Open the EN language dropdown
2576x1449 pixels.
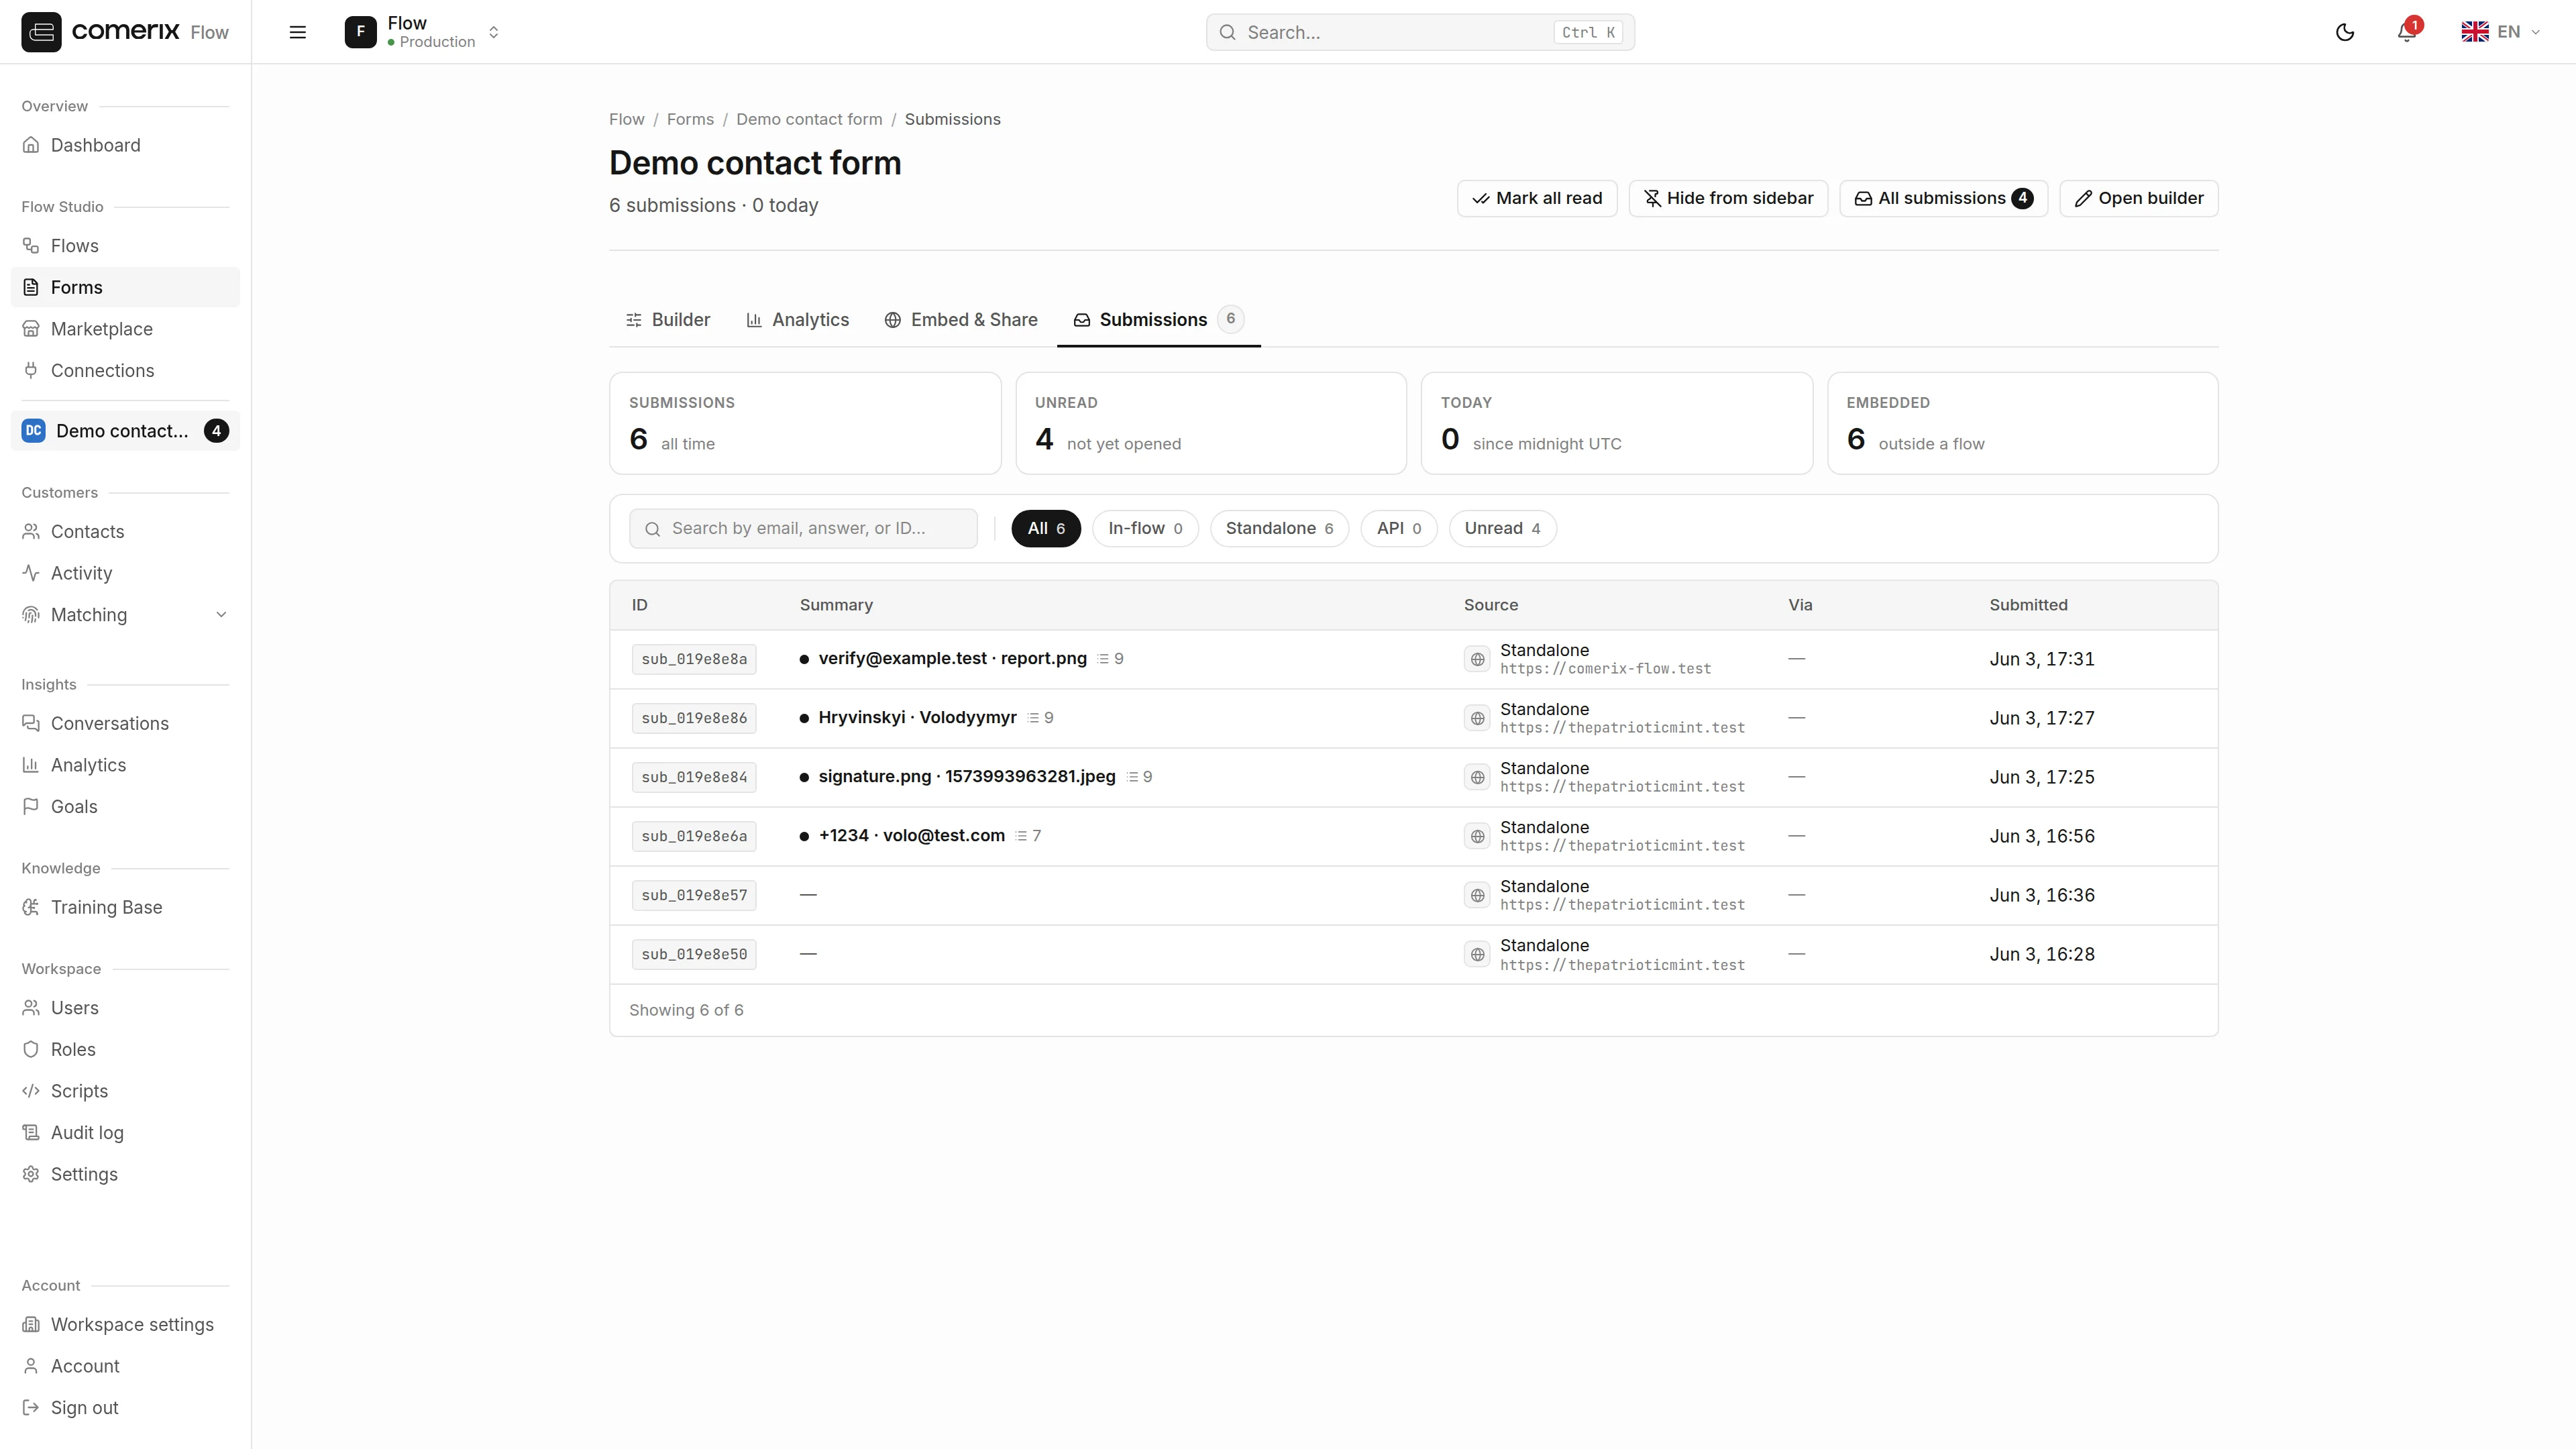pos(2500,32)
